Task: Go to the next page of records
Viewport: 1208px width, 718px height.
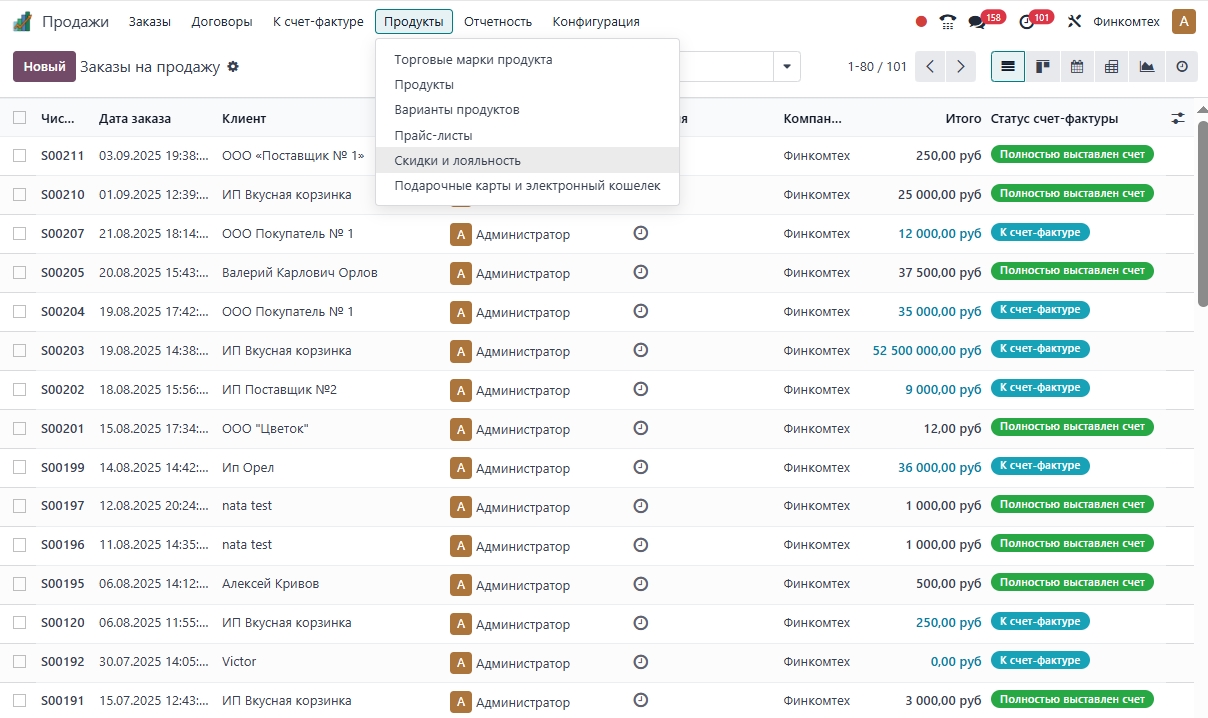Action: (x=961, y=67)
